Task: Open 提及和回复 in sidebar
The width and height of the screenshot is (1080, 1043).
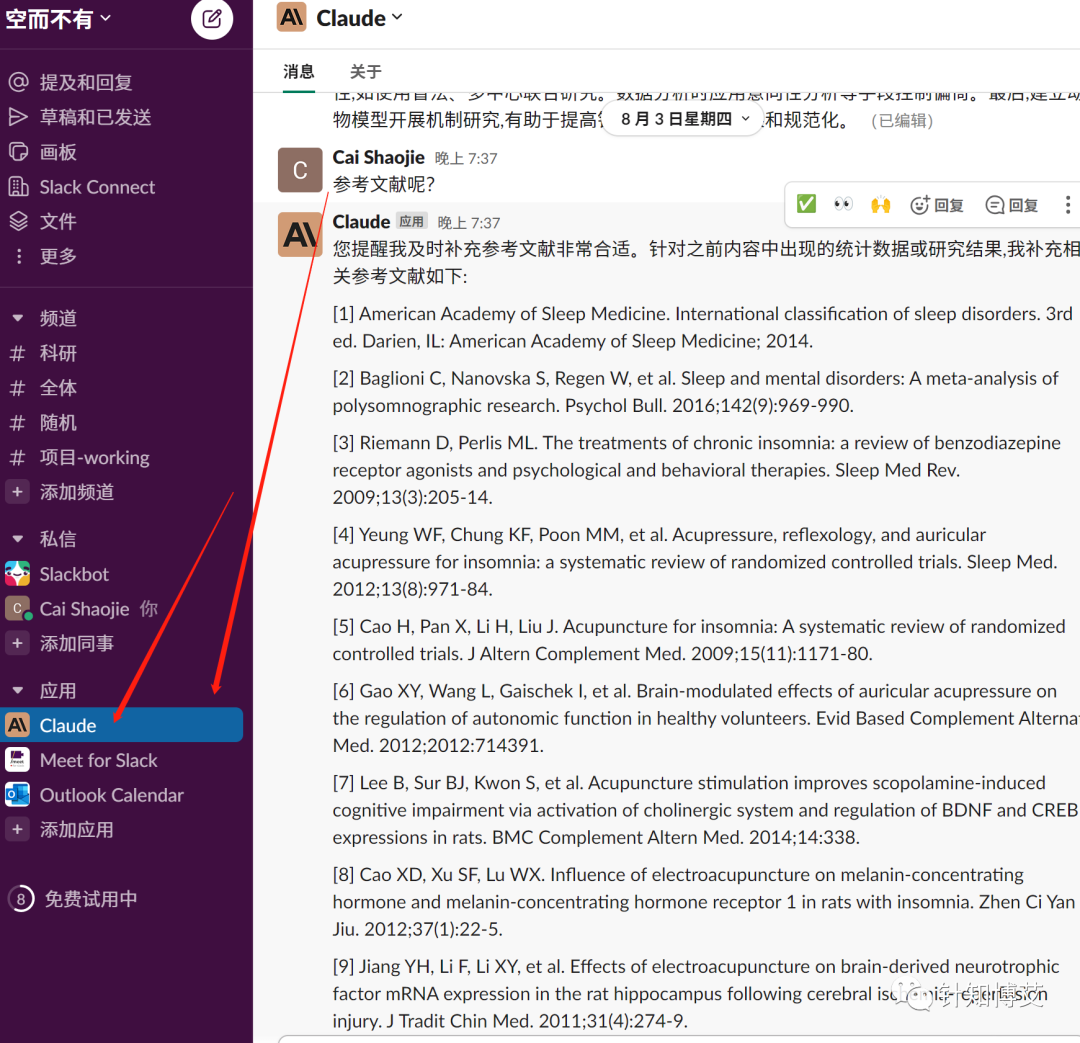Action: coord(85,83)
